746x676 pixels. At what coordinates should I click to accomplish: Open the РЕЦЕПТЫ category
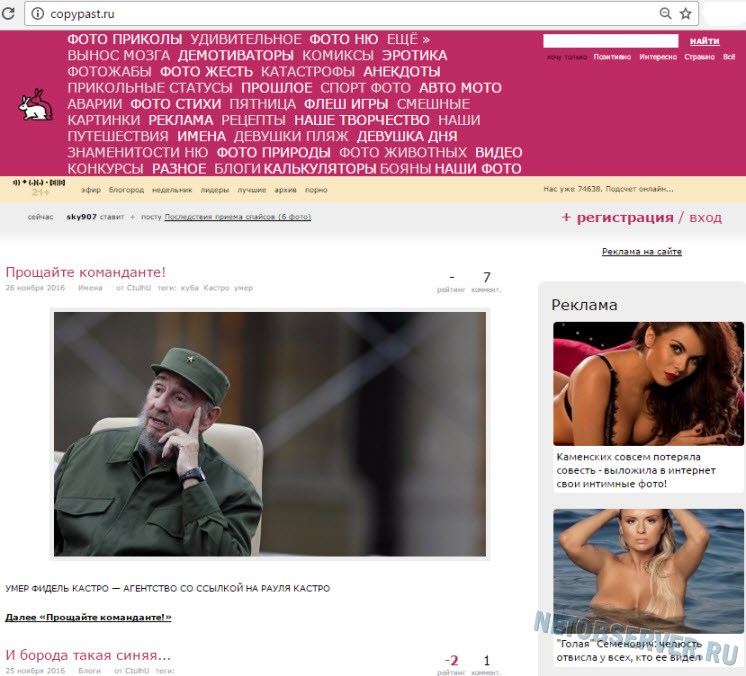(254, 120)
